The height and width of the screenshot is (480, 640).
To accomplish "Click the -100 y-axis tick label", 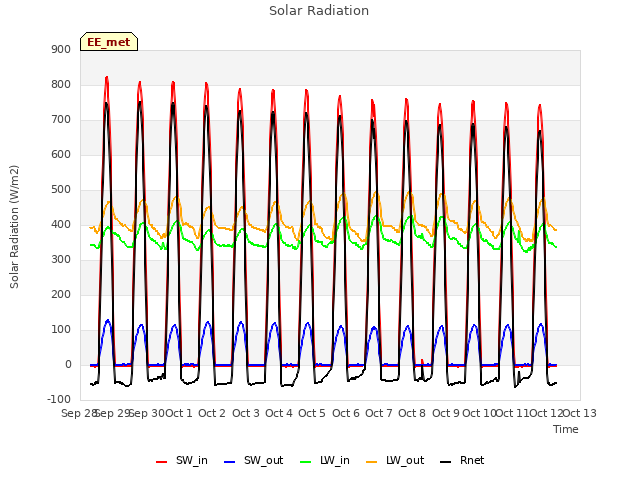I will pyautogui.click(x=59, y=399).
